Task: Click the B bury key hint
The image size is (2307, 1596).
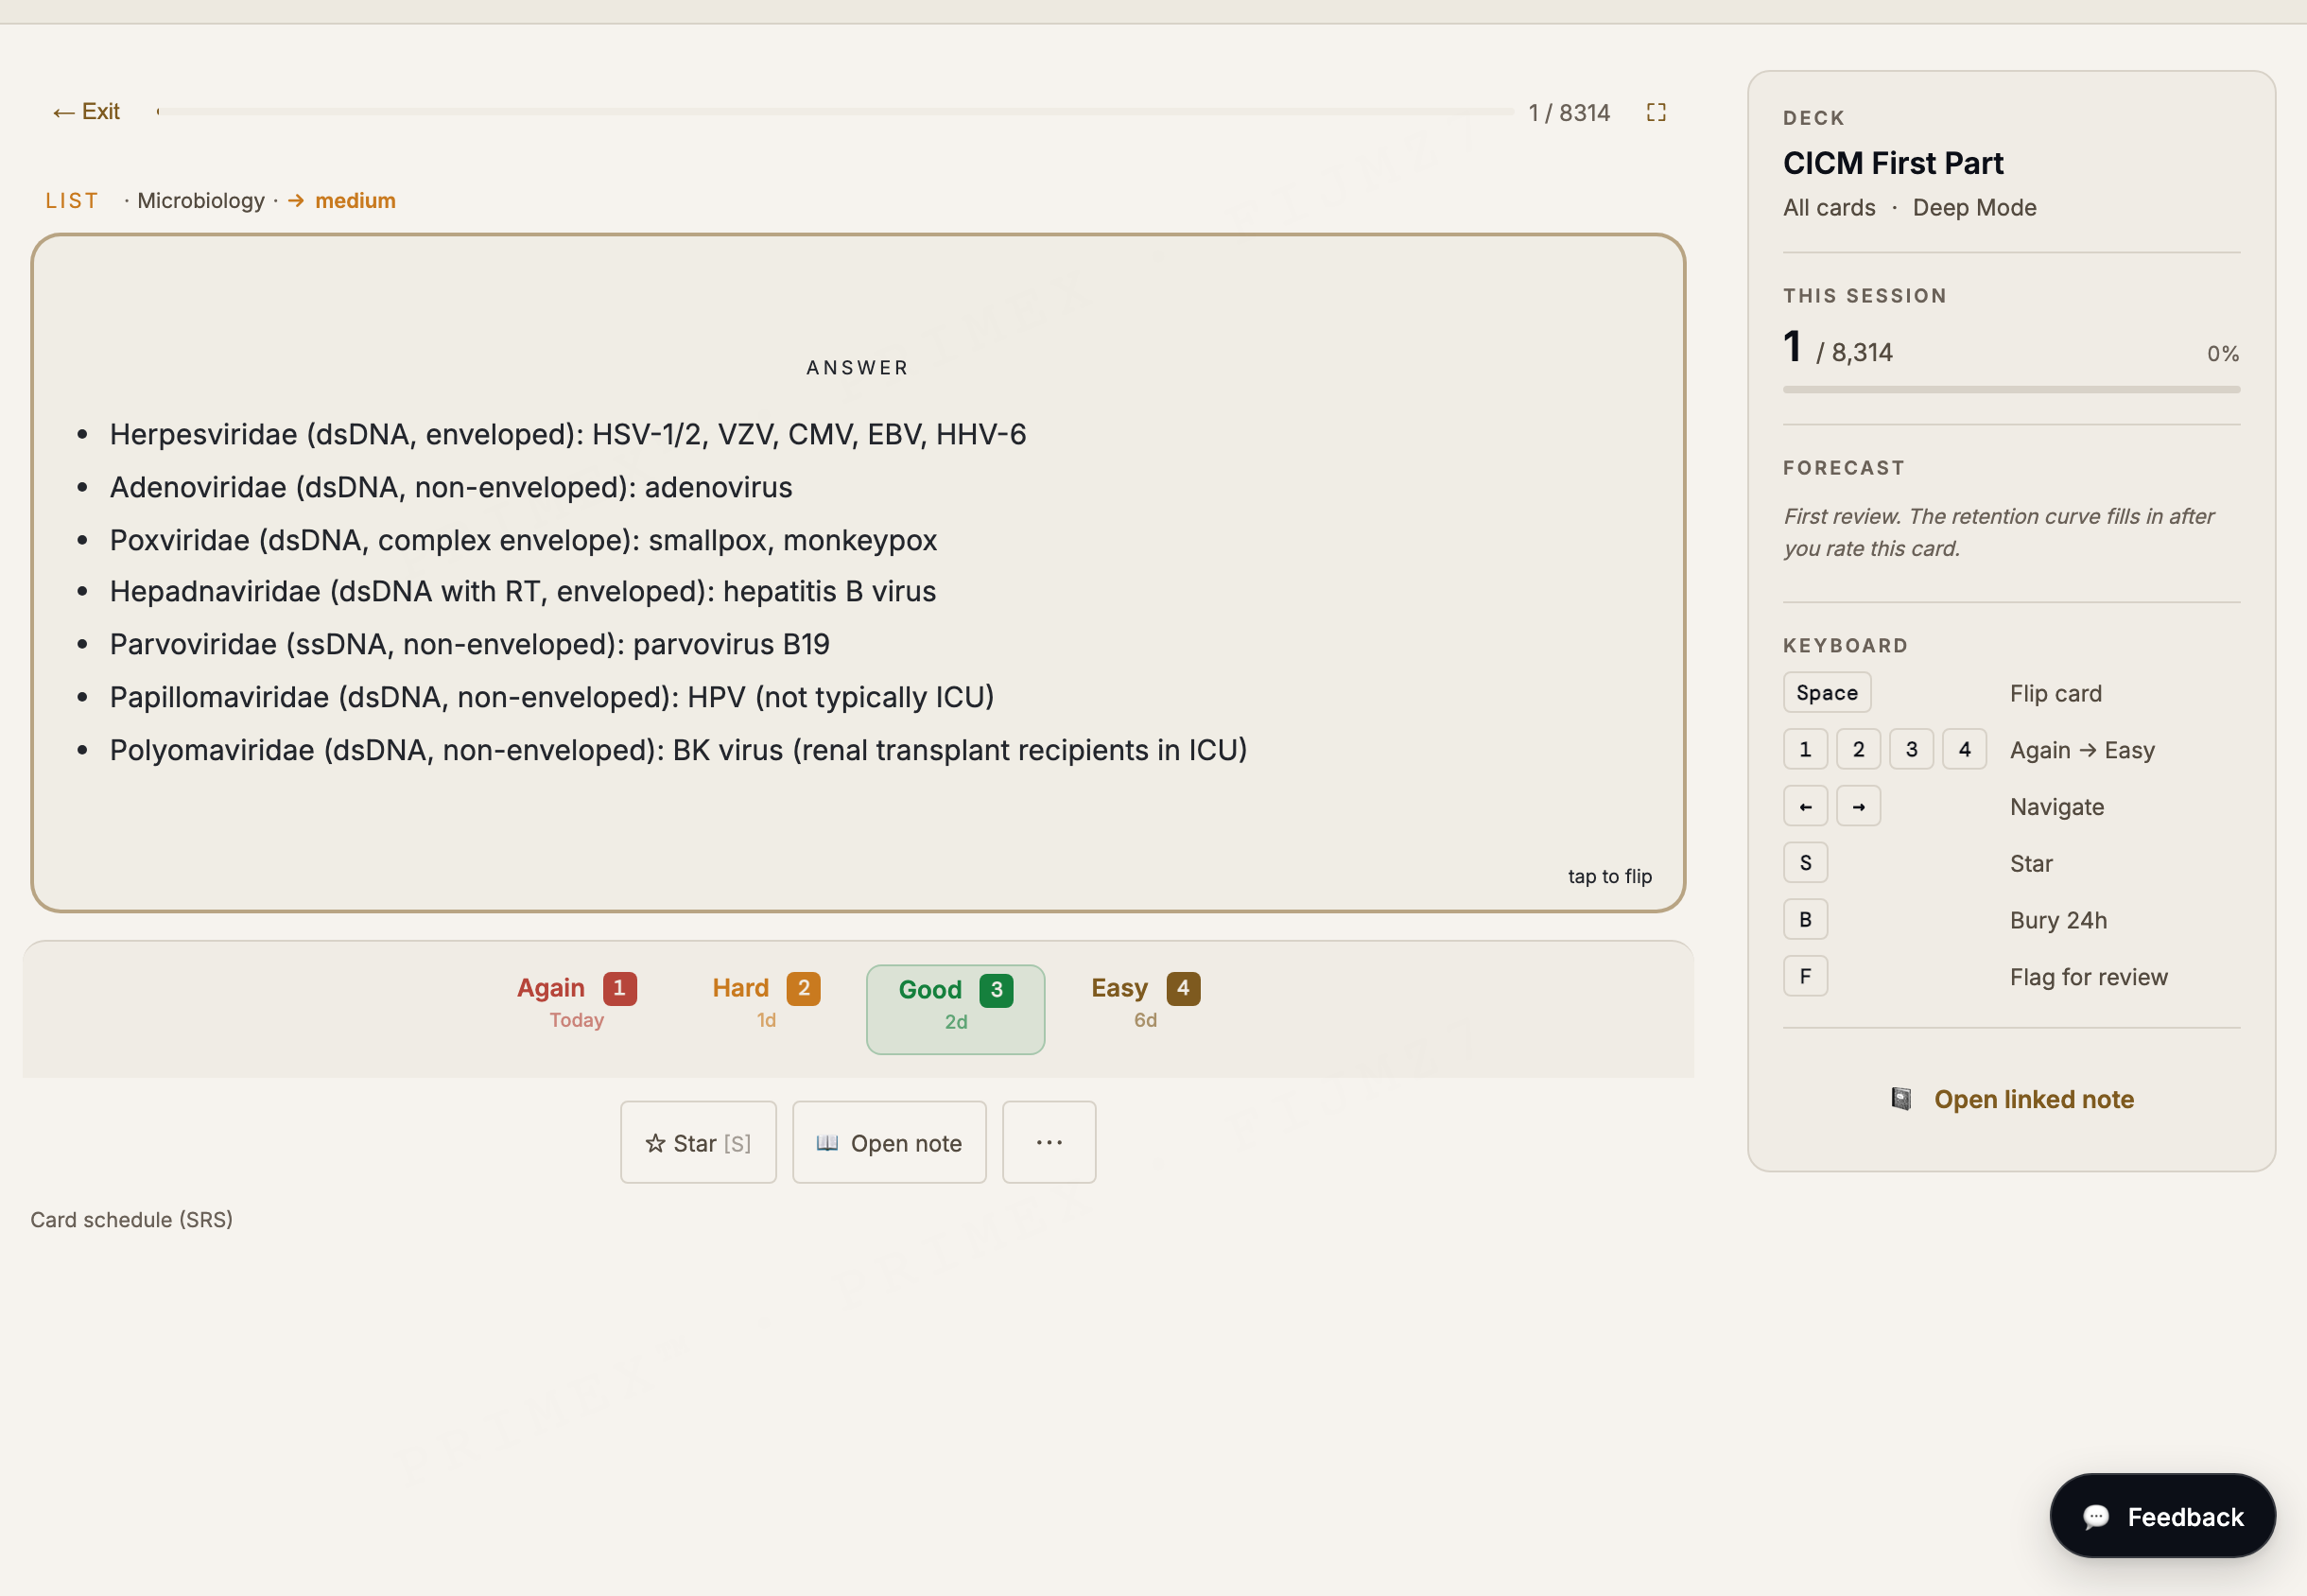Action: (x=1805, y=919)
